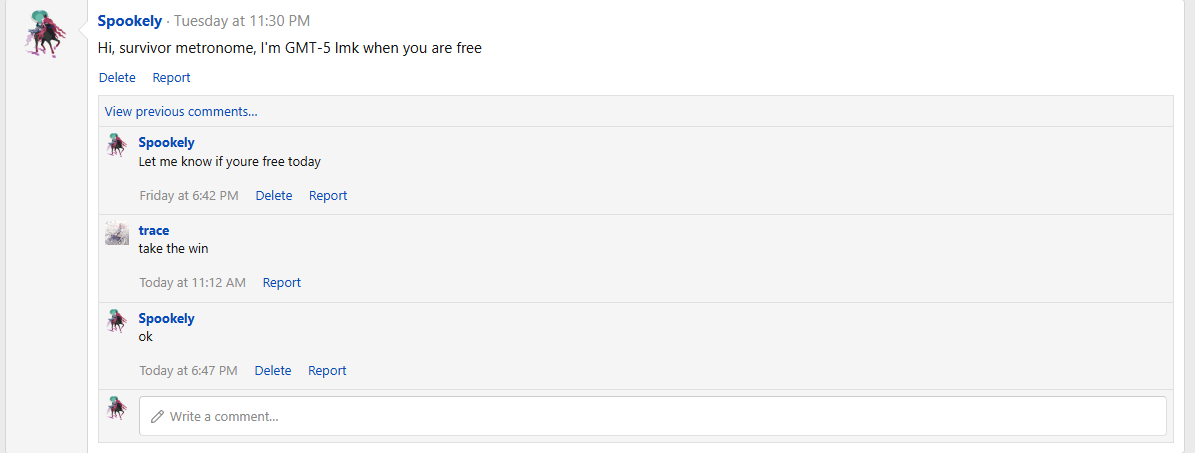Open Spookely's profile from the post header name
1195x453 pixels.
pyautogui.click(x=130, y=20)
